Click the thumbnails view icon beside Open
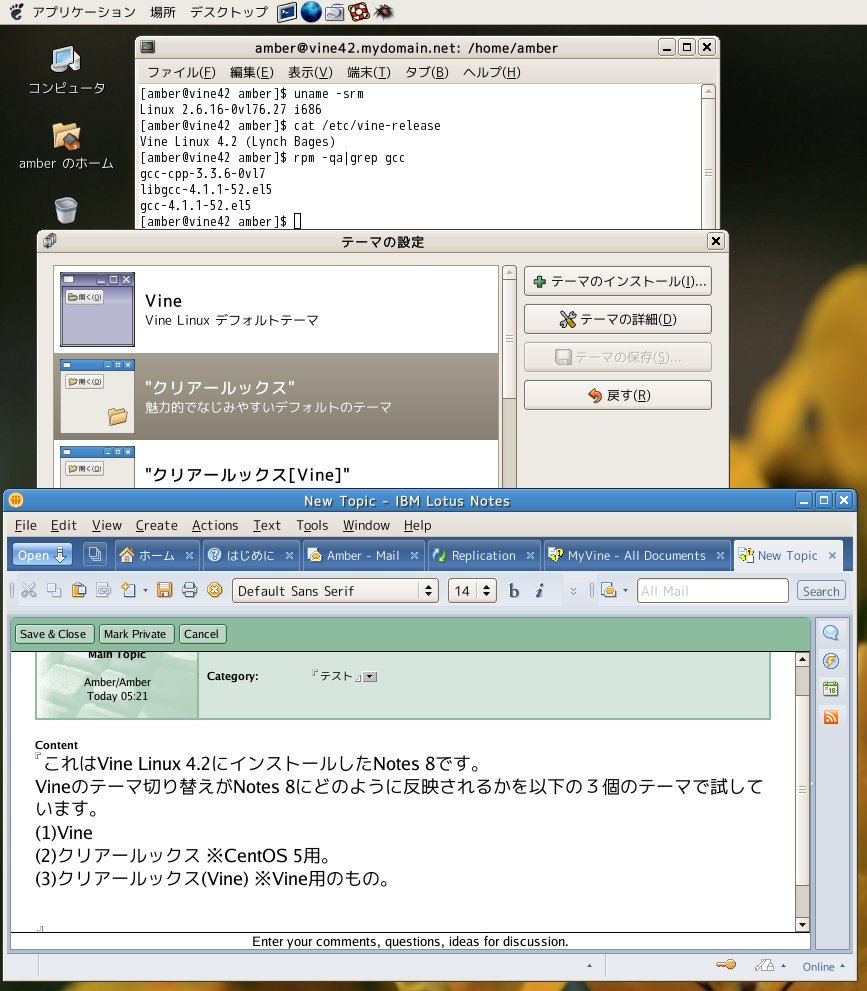The width and height of the screenshot is (867, 991). pyautogui.click(x=95, y=555)
